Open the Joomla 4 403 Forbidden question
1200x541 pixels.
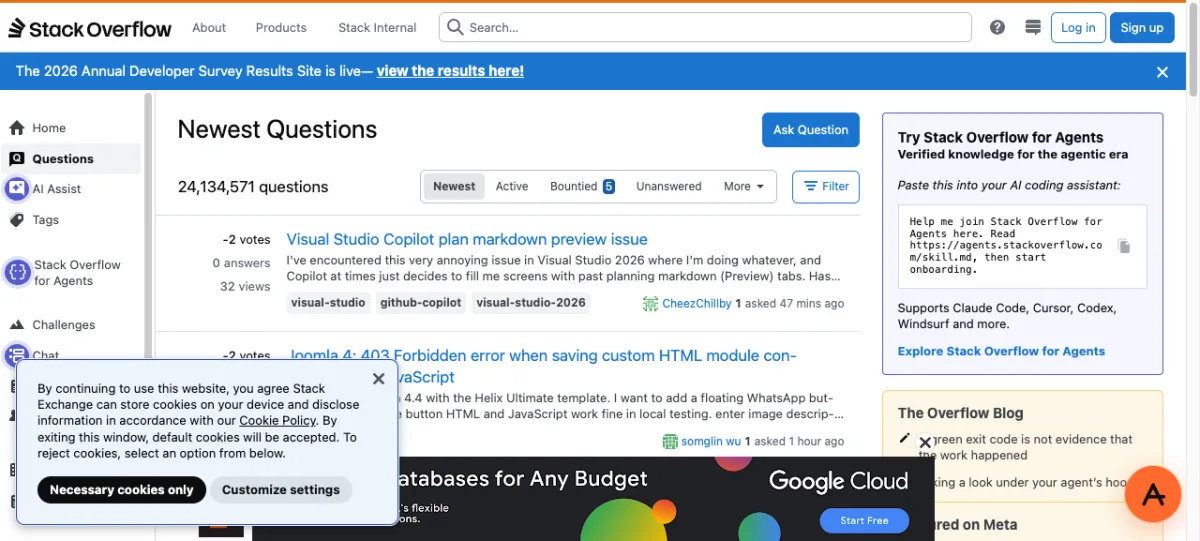coord(541,366)
